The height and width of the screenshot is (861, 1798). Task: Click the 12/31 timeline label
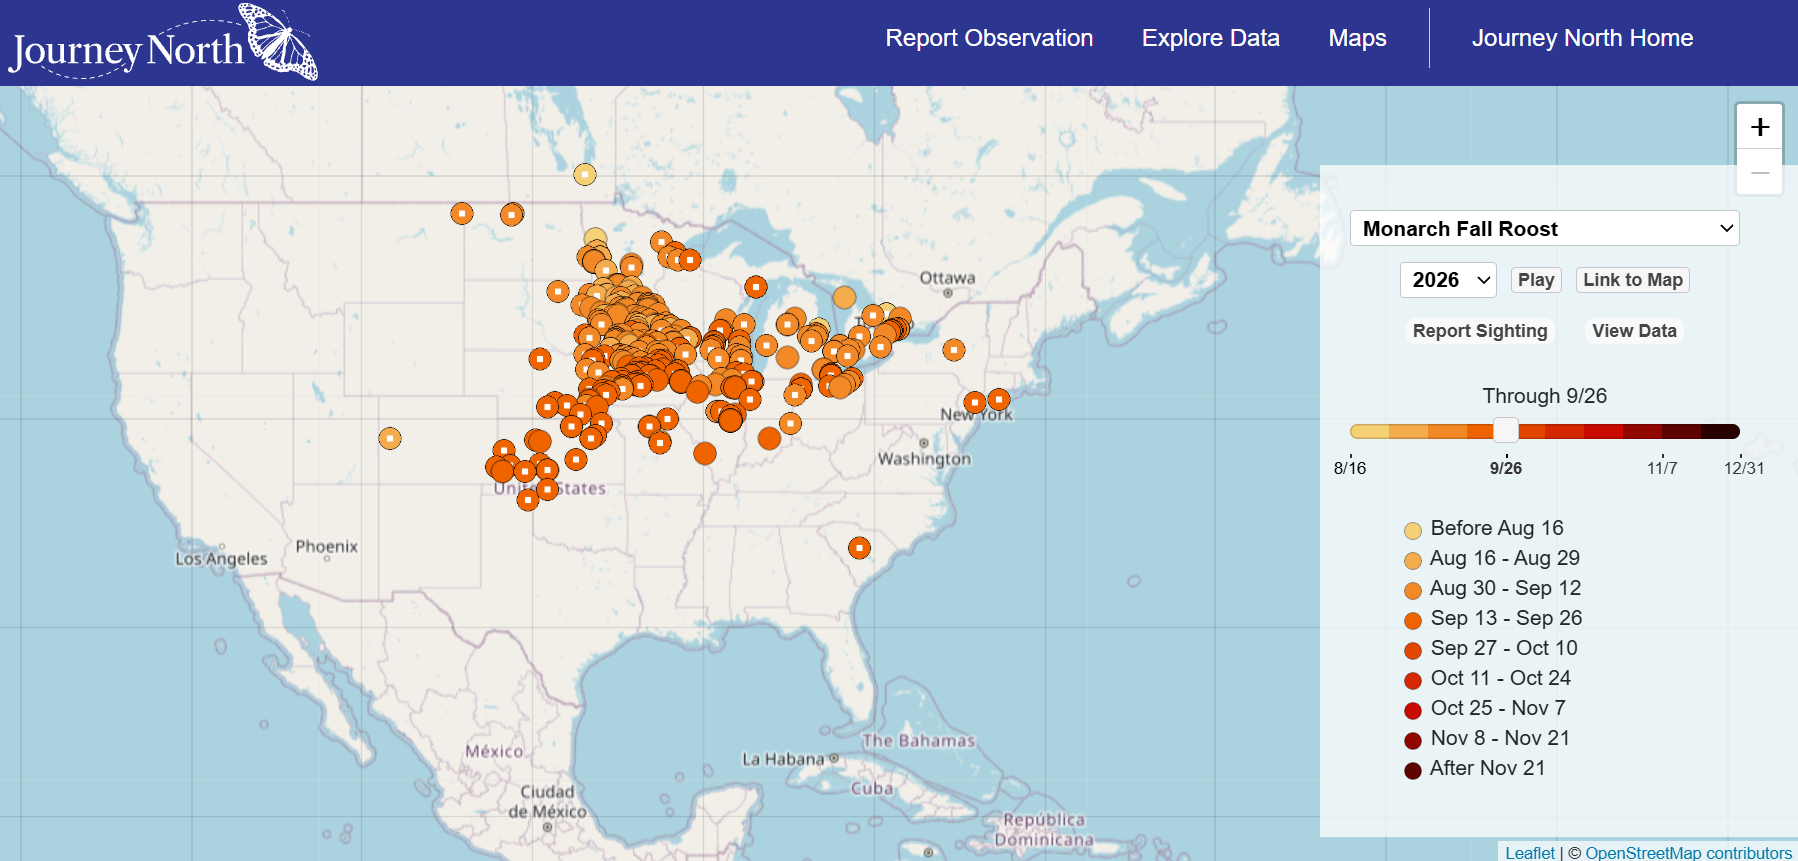(1744, 468)
